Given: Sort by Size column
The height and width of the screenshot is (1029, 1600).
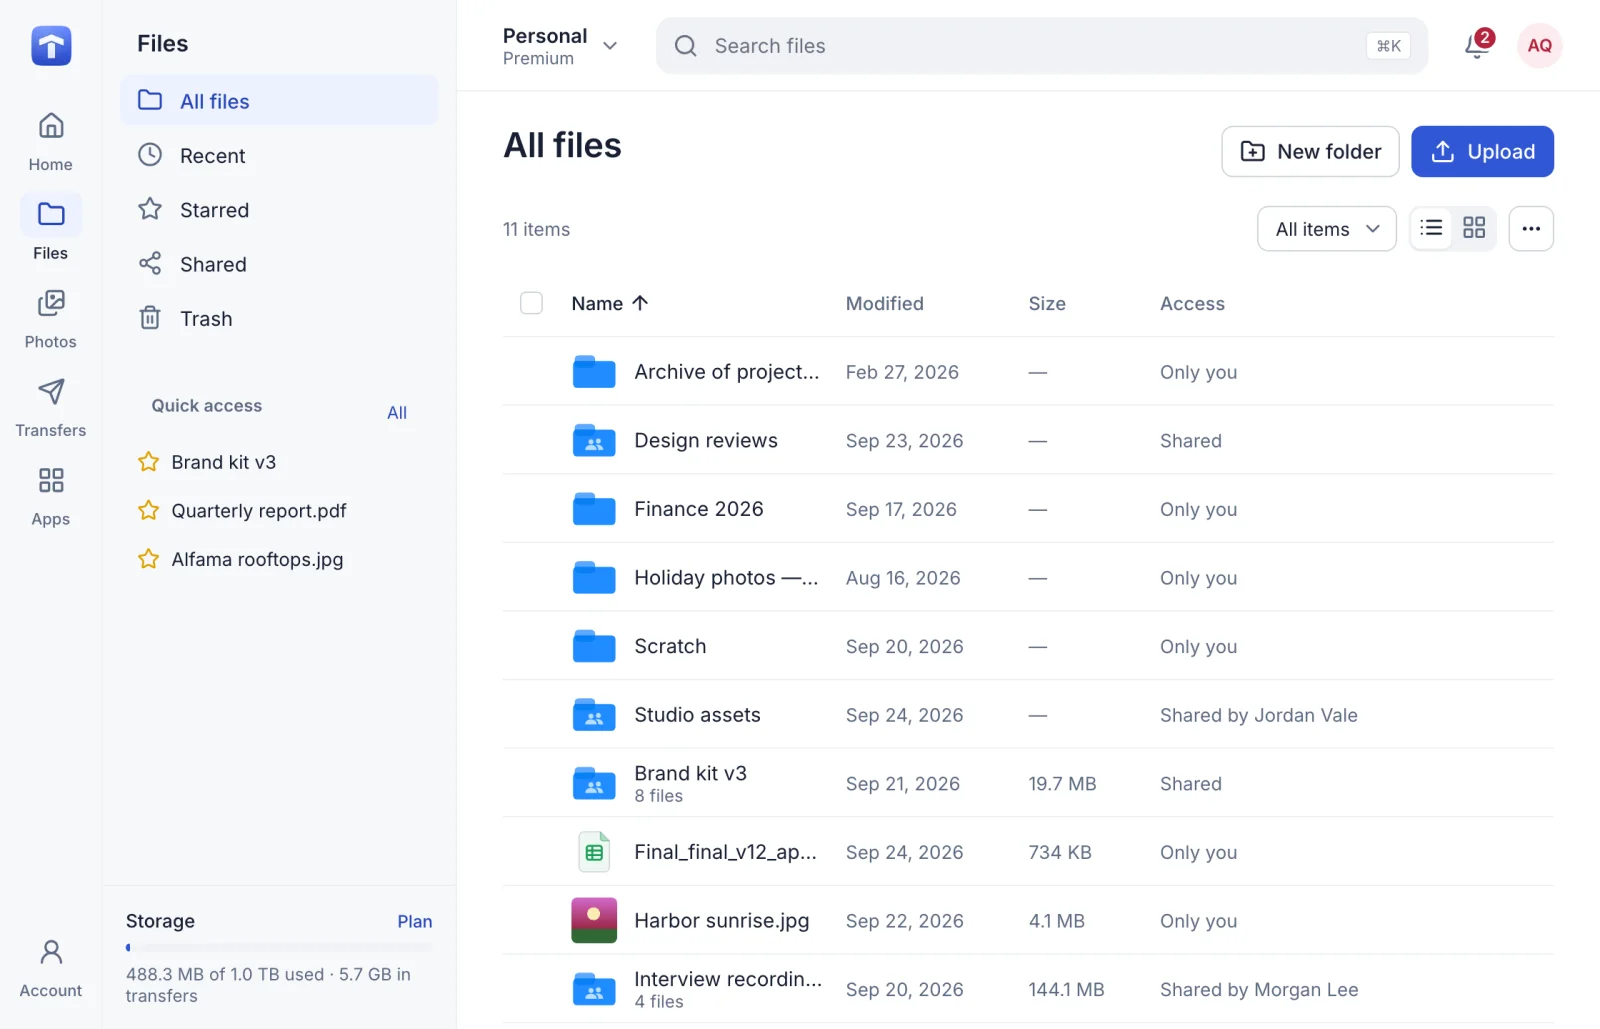Looking at the screenshot, I should pyautogui.click(x=1047, y=303).
